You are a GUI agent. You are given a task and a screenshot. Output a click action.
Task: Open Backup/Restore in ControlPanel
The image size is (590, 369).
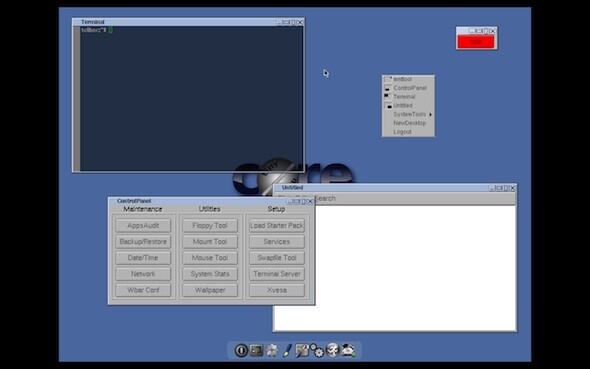click(x=143, y=241)
